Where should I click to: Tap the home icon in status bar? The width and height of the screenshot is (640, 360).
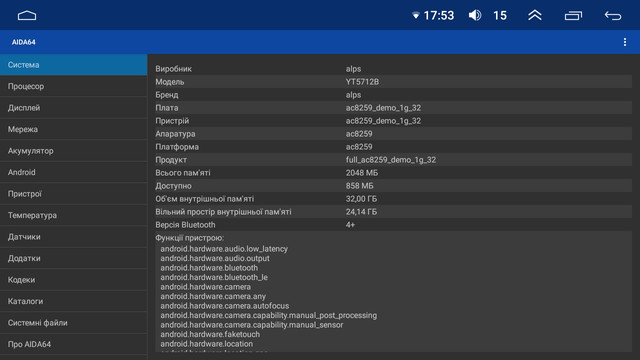coord(27,16)
